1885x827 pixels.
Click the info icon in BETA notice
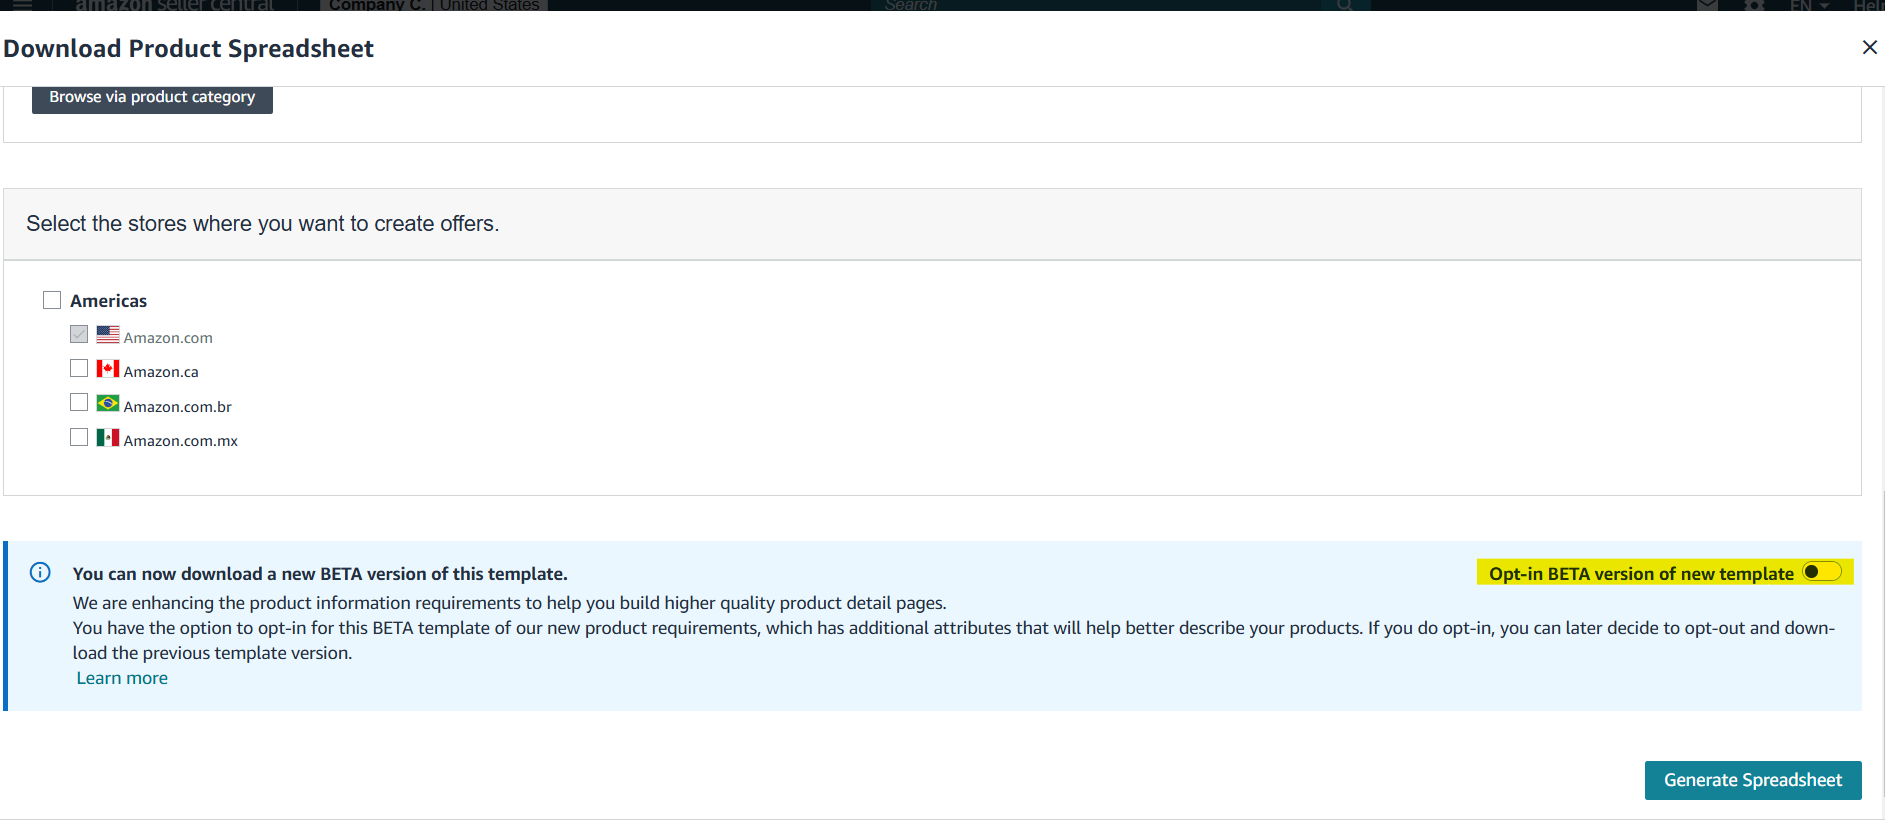40,572
